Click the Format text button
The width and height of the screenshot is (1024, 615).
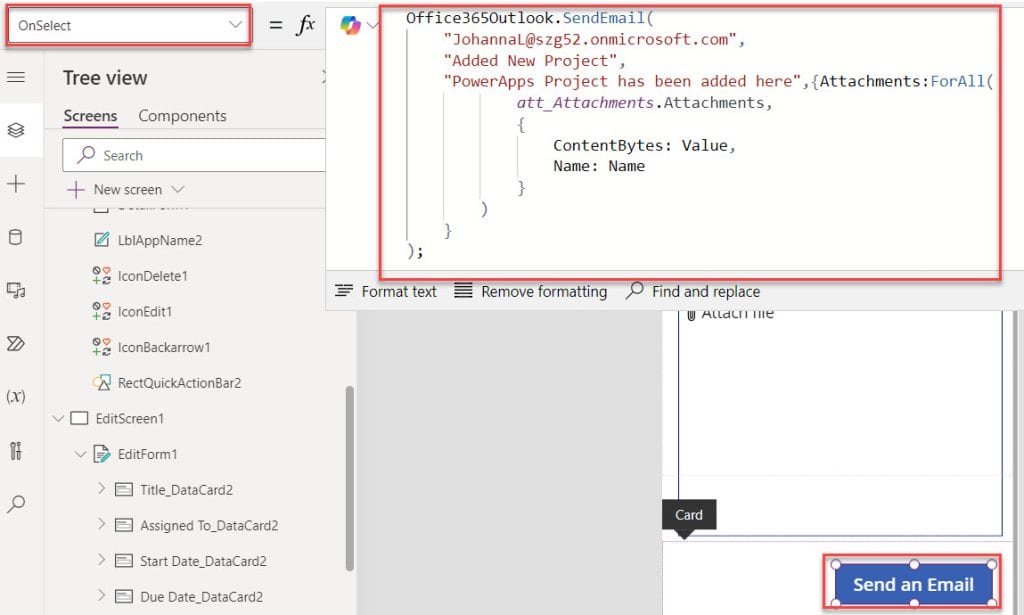pyautogui.click(x=385, y=291)
